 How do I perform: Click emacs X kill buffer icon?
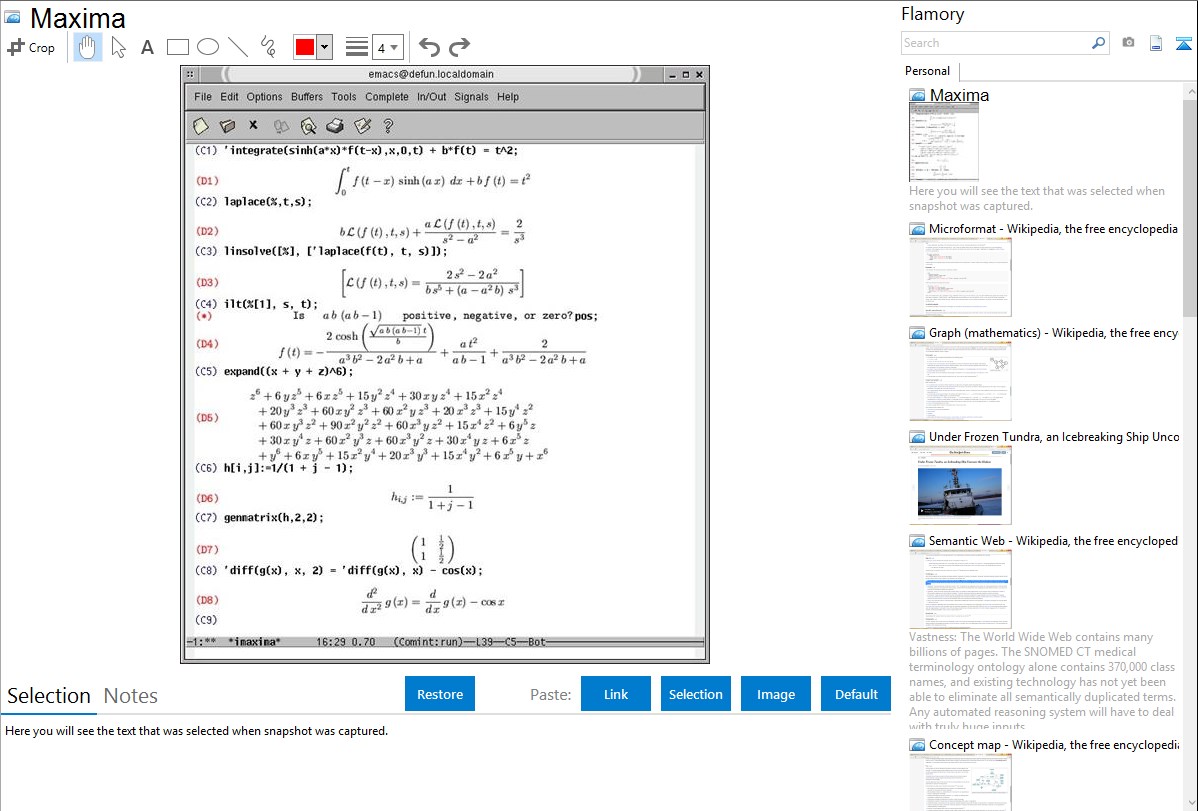pyautogui.click(x=254, y=125)
